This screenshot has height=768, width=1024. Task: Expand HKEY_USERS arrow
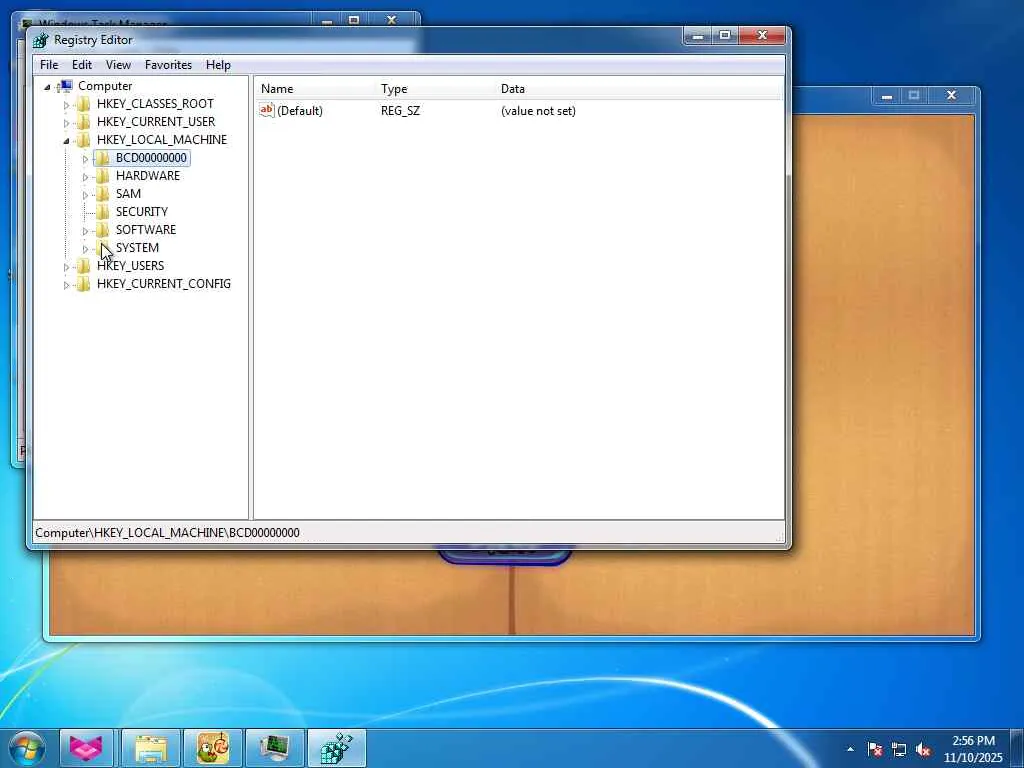66,266
